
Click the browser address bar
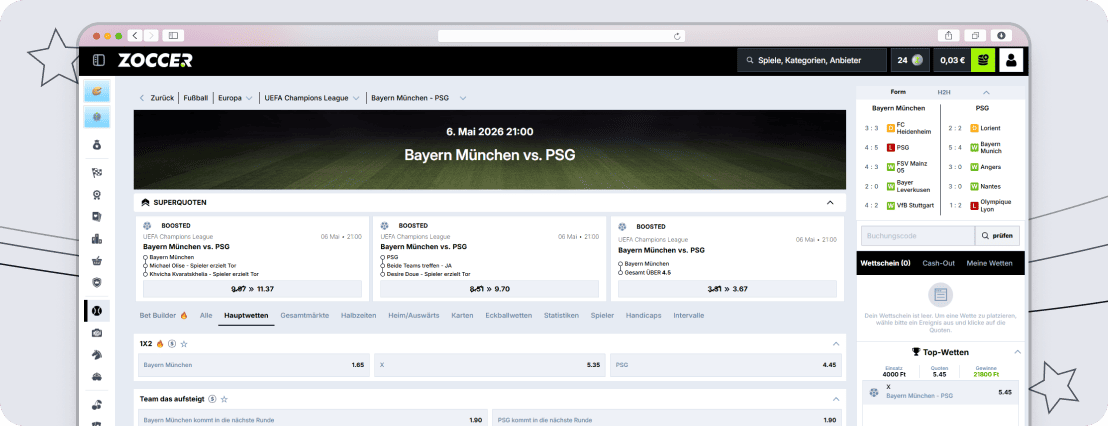(x=562, y=36)
